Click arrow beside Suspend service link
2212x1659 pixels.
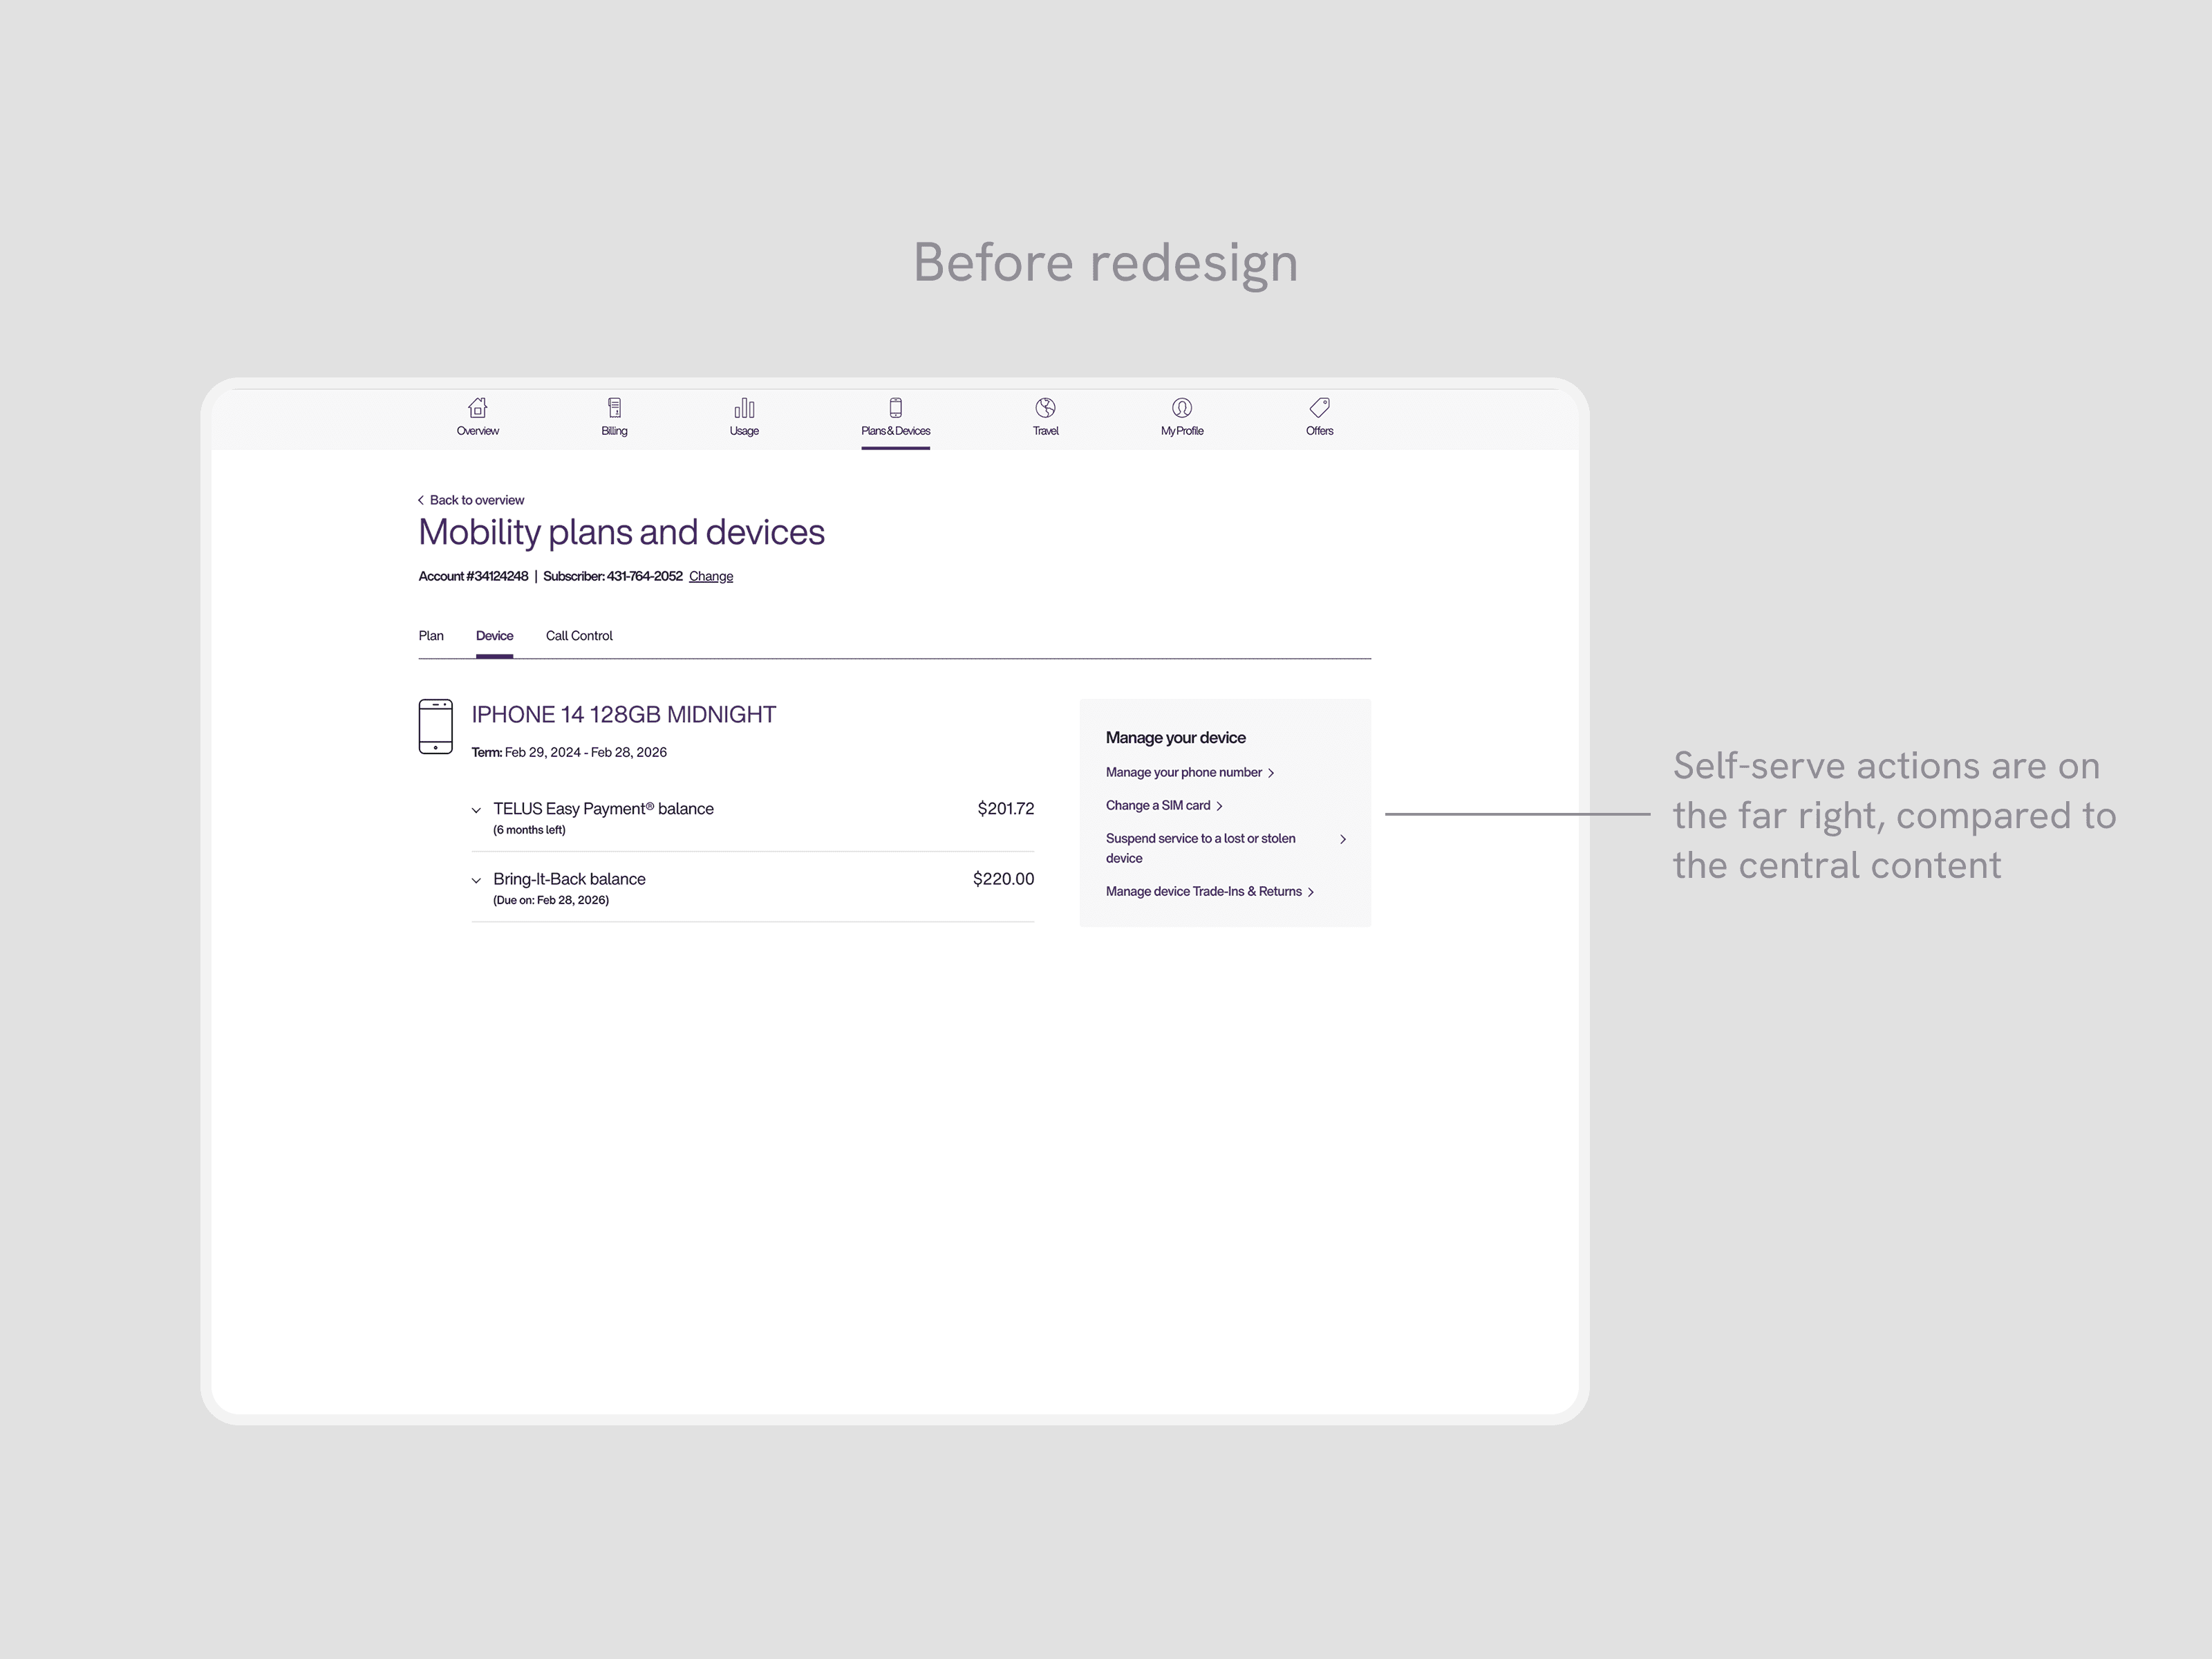click(x=1342, y=839)
